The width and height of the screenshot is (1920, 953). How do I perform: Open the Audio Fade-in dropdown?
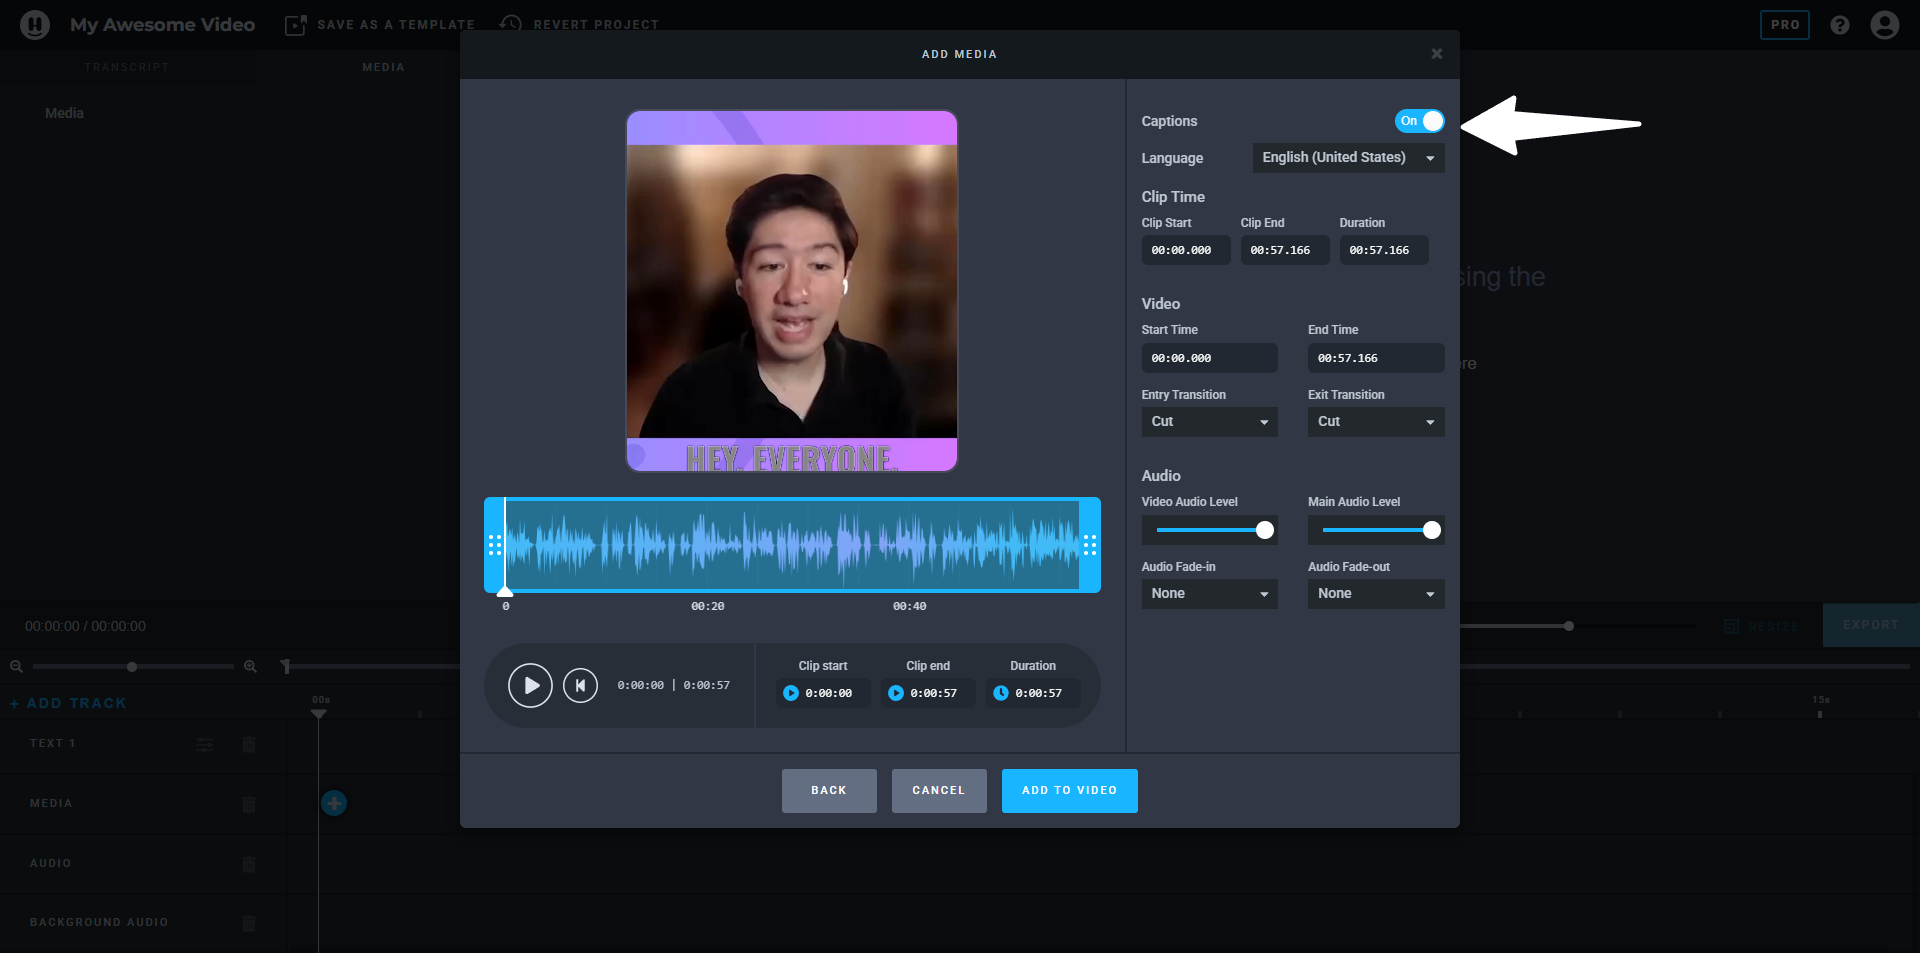tap(1209, 594)
